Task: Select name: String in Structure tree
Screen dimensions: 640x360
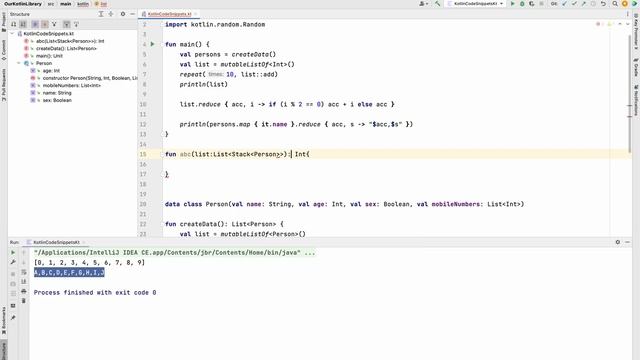Action: [57, 93]
